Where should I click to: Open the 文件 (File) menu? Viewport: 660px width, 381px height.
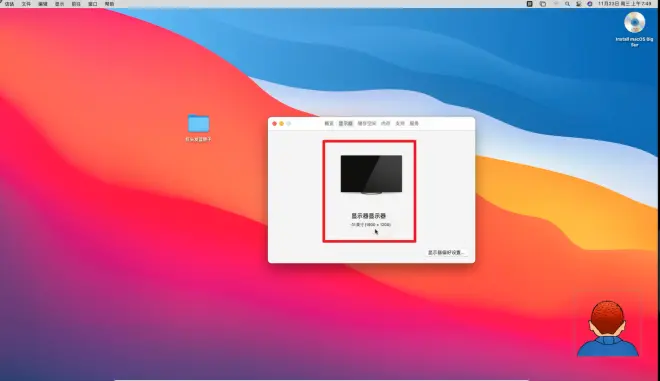tap(26, 4)
